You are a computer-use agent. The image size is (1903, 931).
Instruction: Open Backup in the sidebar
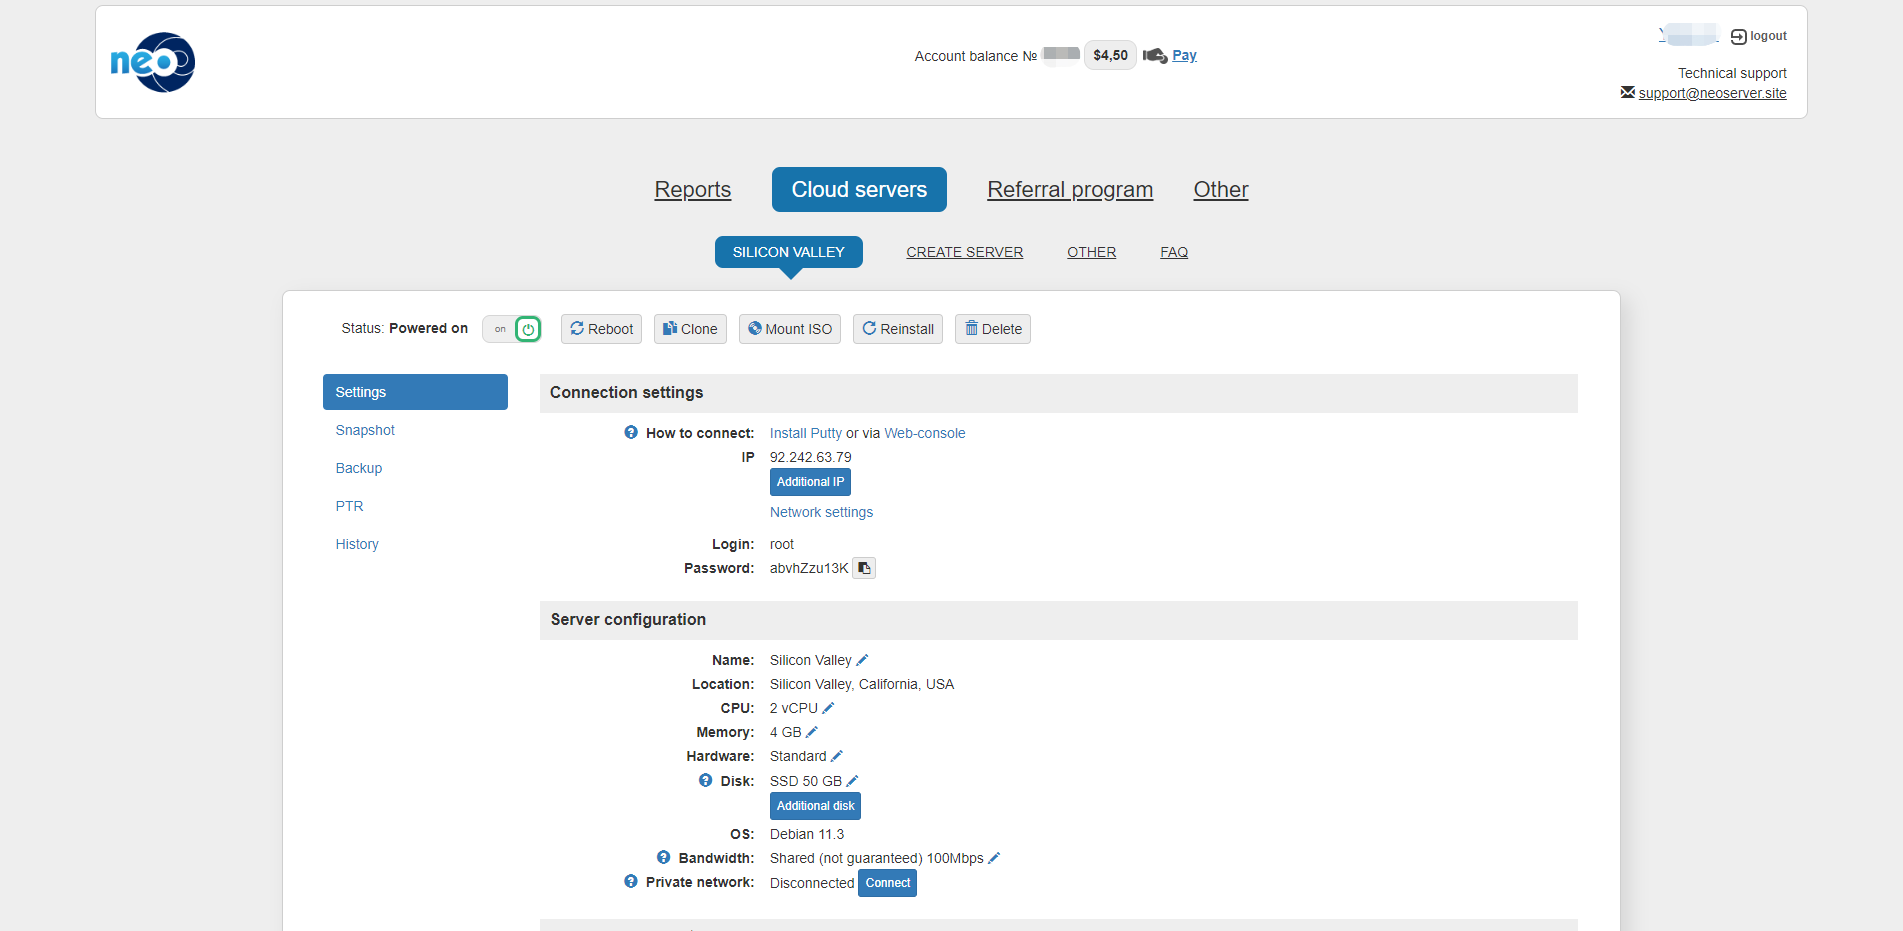(x=359, y=468)
